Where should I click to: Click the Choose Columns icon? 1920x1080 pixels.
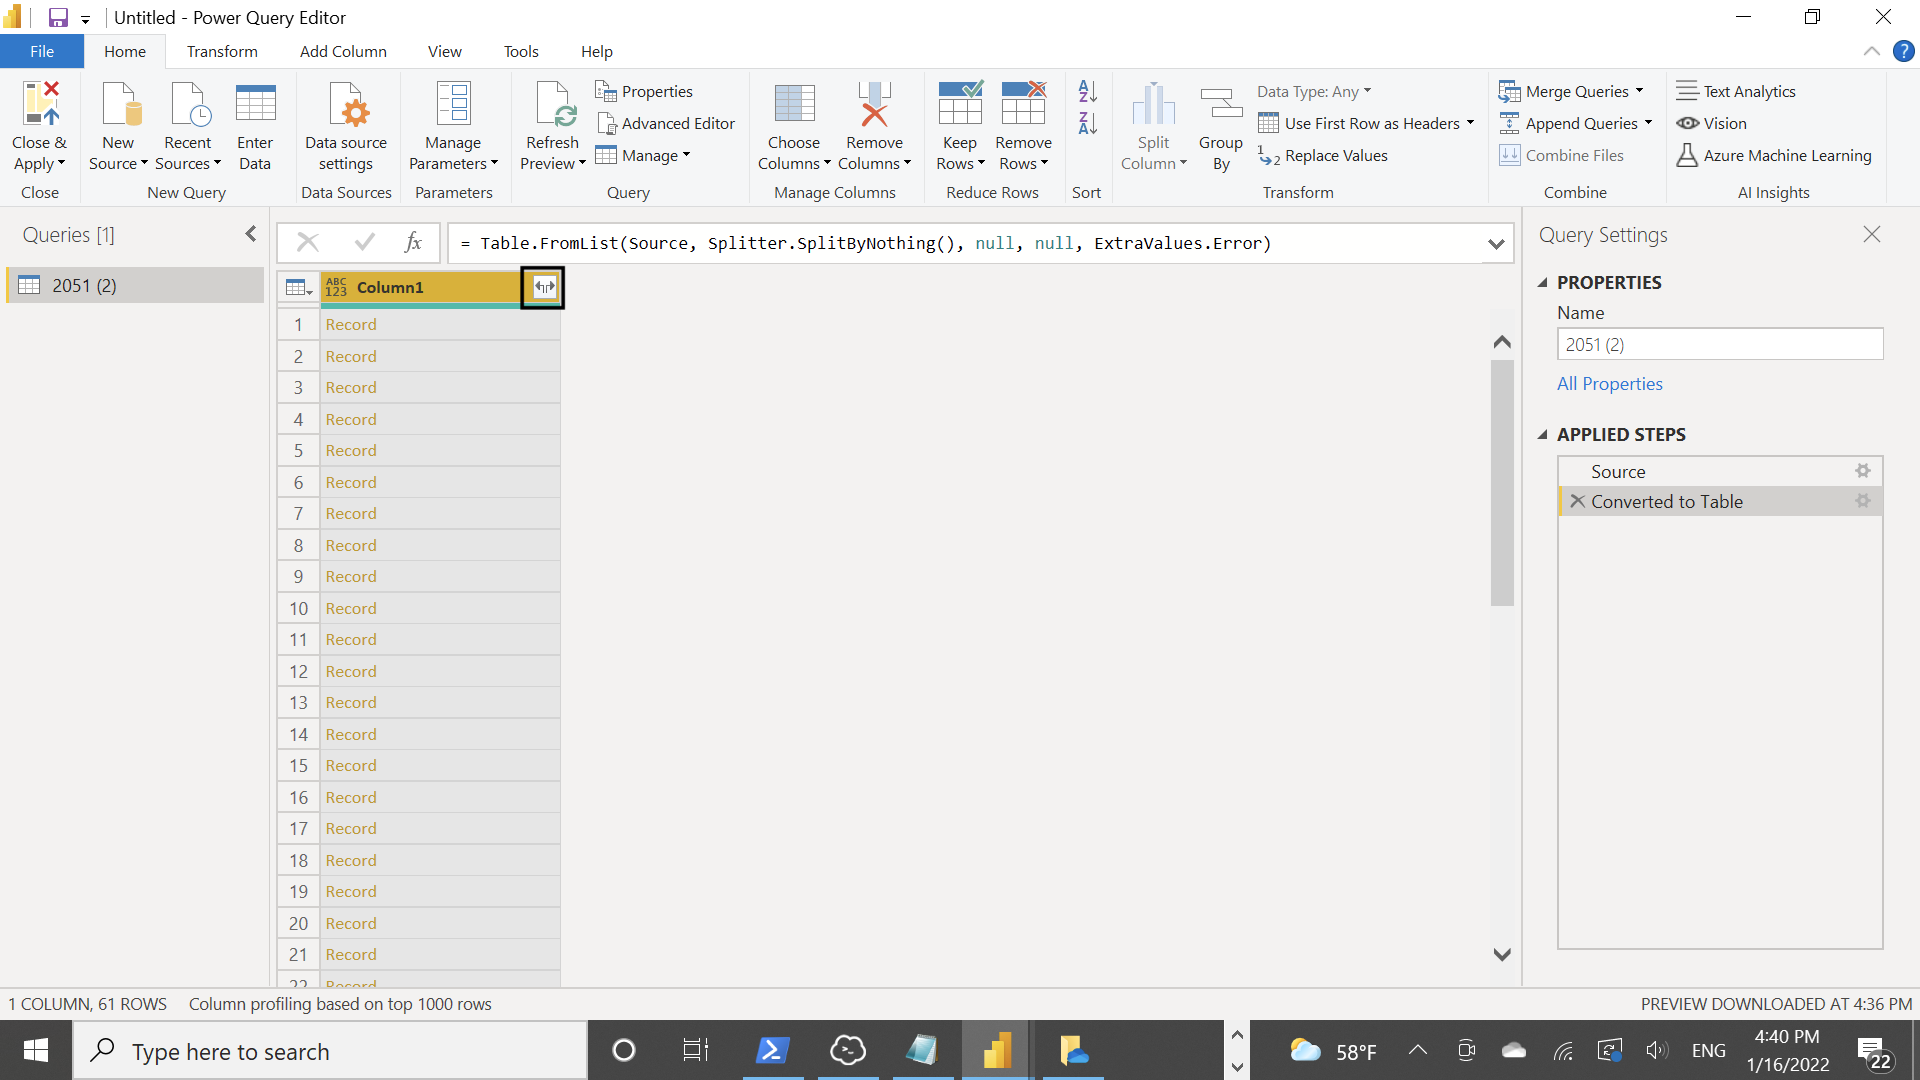click(794, 104)
